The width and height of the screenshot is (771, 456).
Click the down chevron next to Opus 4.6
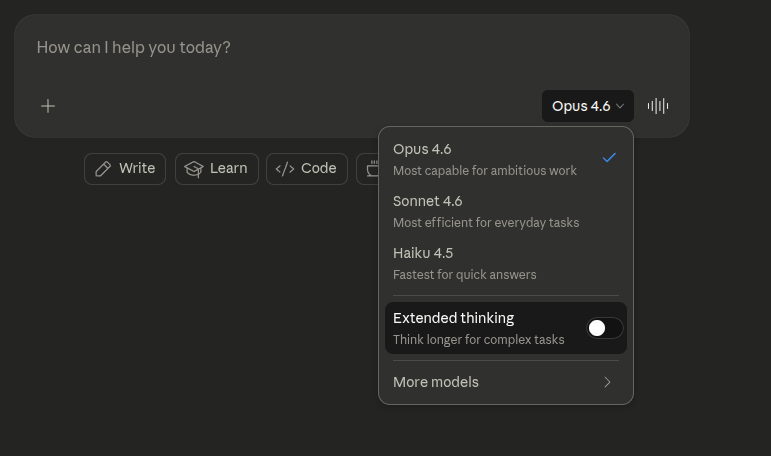pyautogui.click(x=620, y=106)
